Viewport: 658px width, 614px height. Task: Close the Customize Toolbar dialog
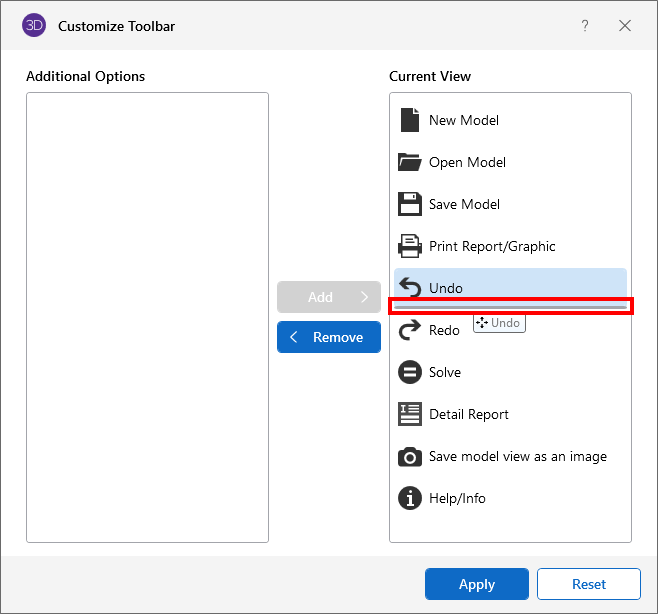coord(625,26)
